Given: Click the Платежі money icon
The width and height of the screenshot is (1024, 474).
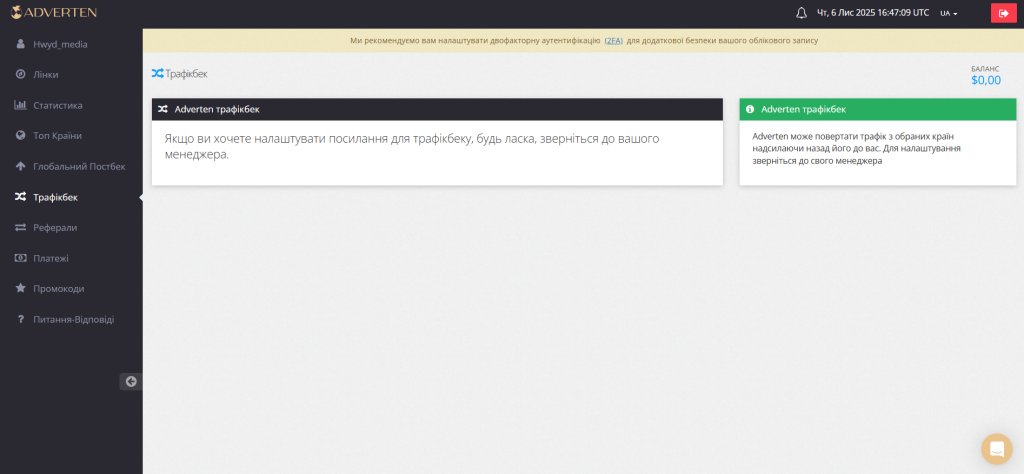Looking at the screenshot, I should (x=20, y=258).
